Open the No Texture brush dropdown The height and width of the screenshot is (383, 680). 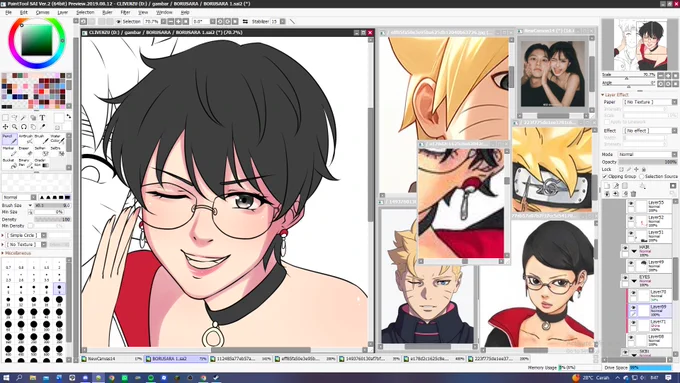pos(26,245)
